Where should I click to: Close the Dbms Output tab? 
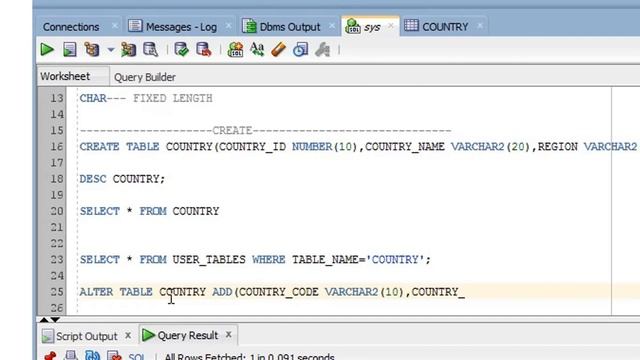coord(332,26)
